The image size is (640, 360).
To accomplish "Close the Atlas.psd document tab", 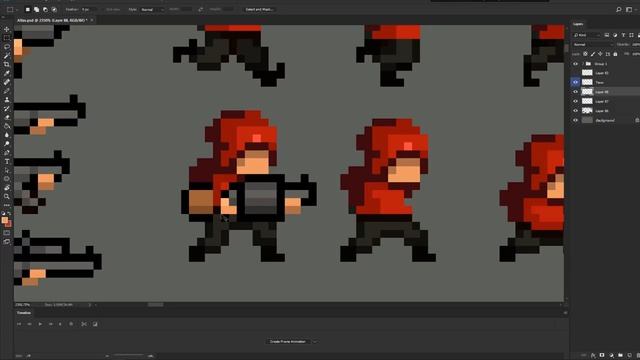I will pyautogui.click(x=92, y=20).
